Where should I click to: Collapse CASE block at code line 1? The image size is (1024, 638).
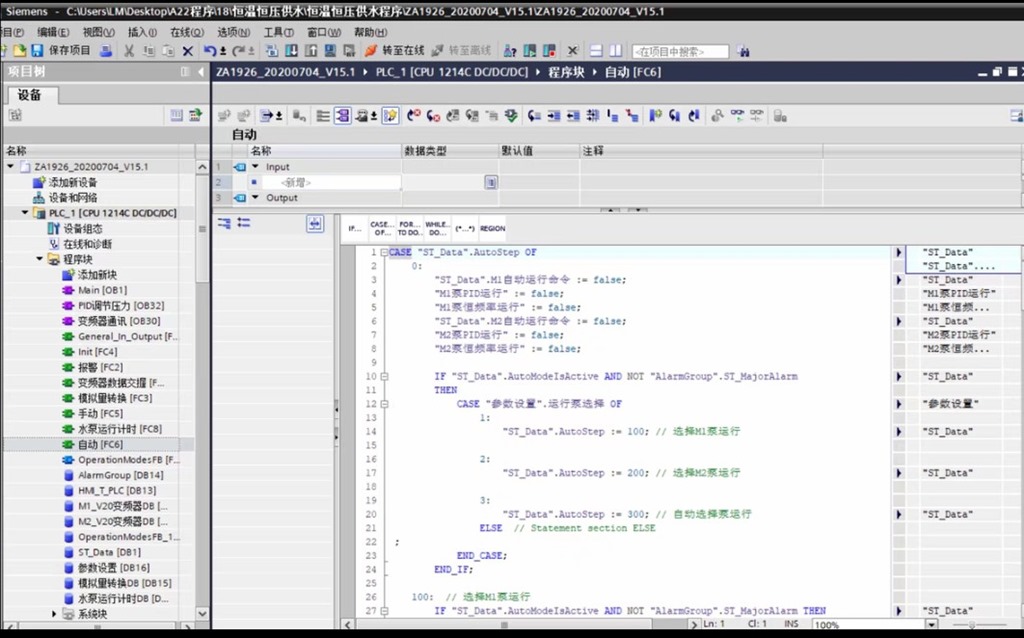[x=384, y=252]
